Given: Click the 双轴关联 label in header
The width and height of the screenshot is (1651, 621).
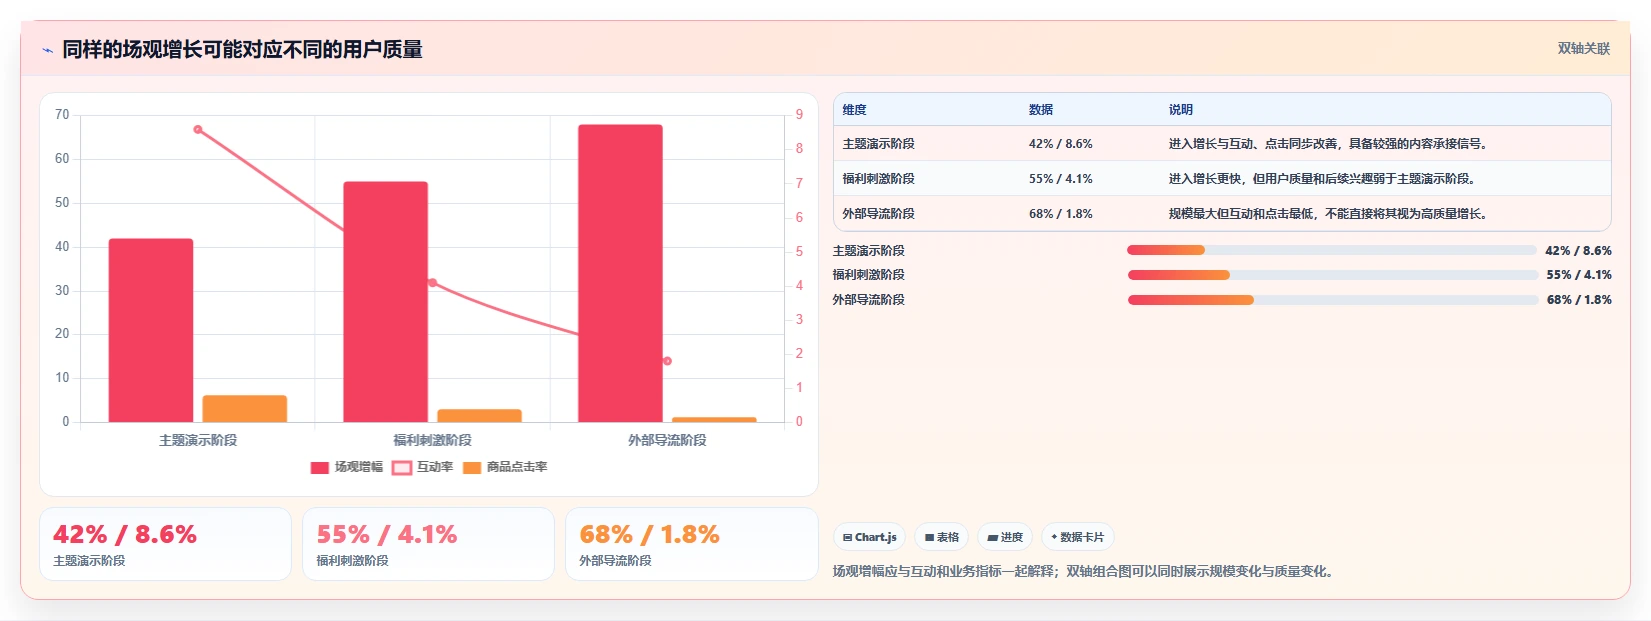Looking at the screenshot, I should tap(1583, 49).
